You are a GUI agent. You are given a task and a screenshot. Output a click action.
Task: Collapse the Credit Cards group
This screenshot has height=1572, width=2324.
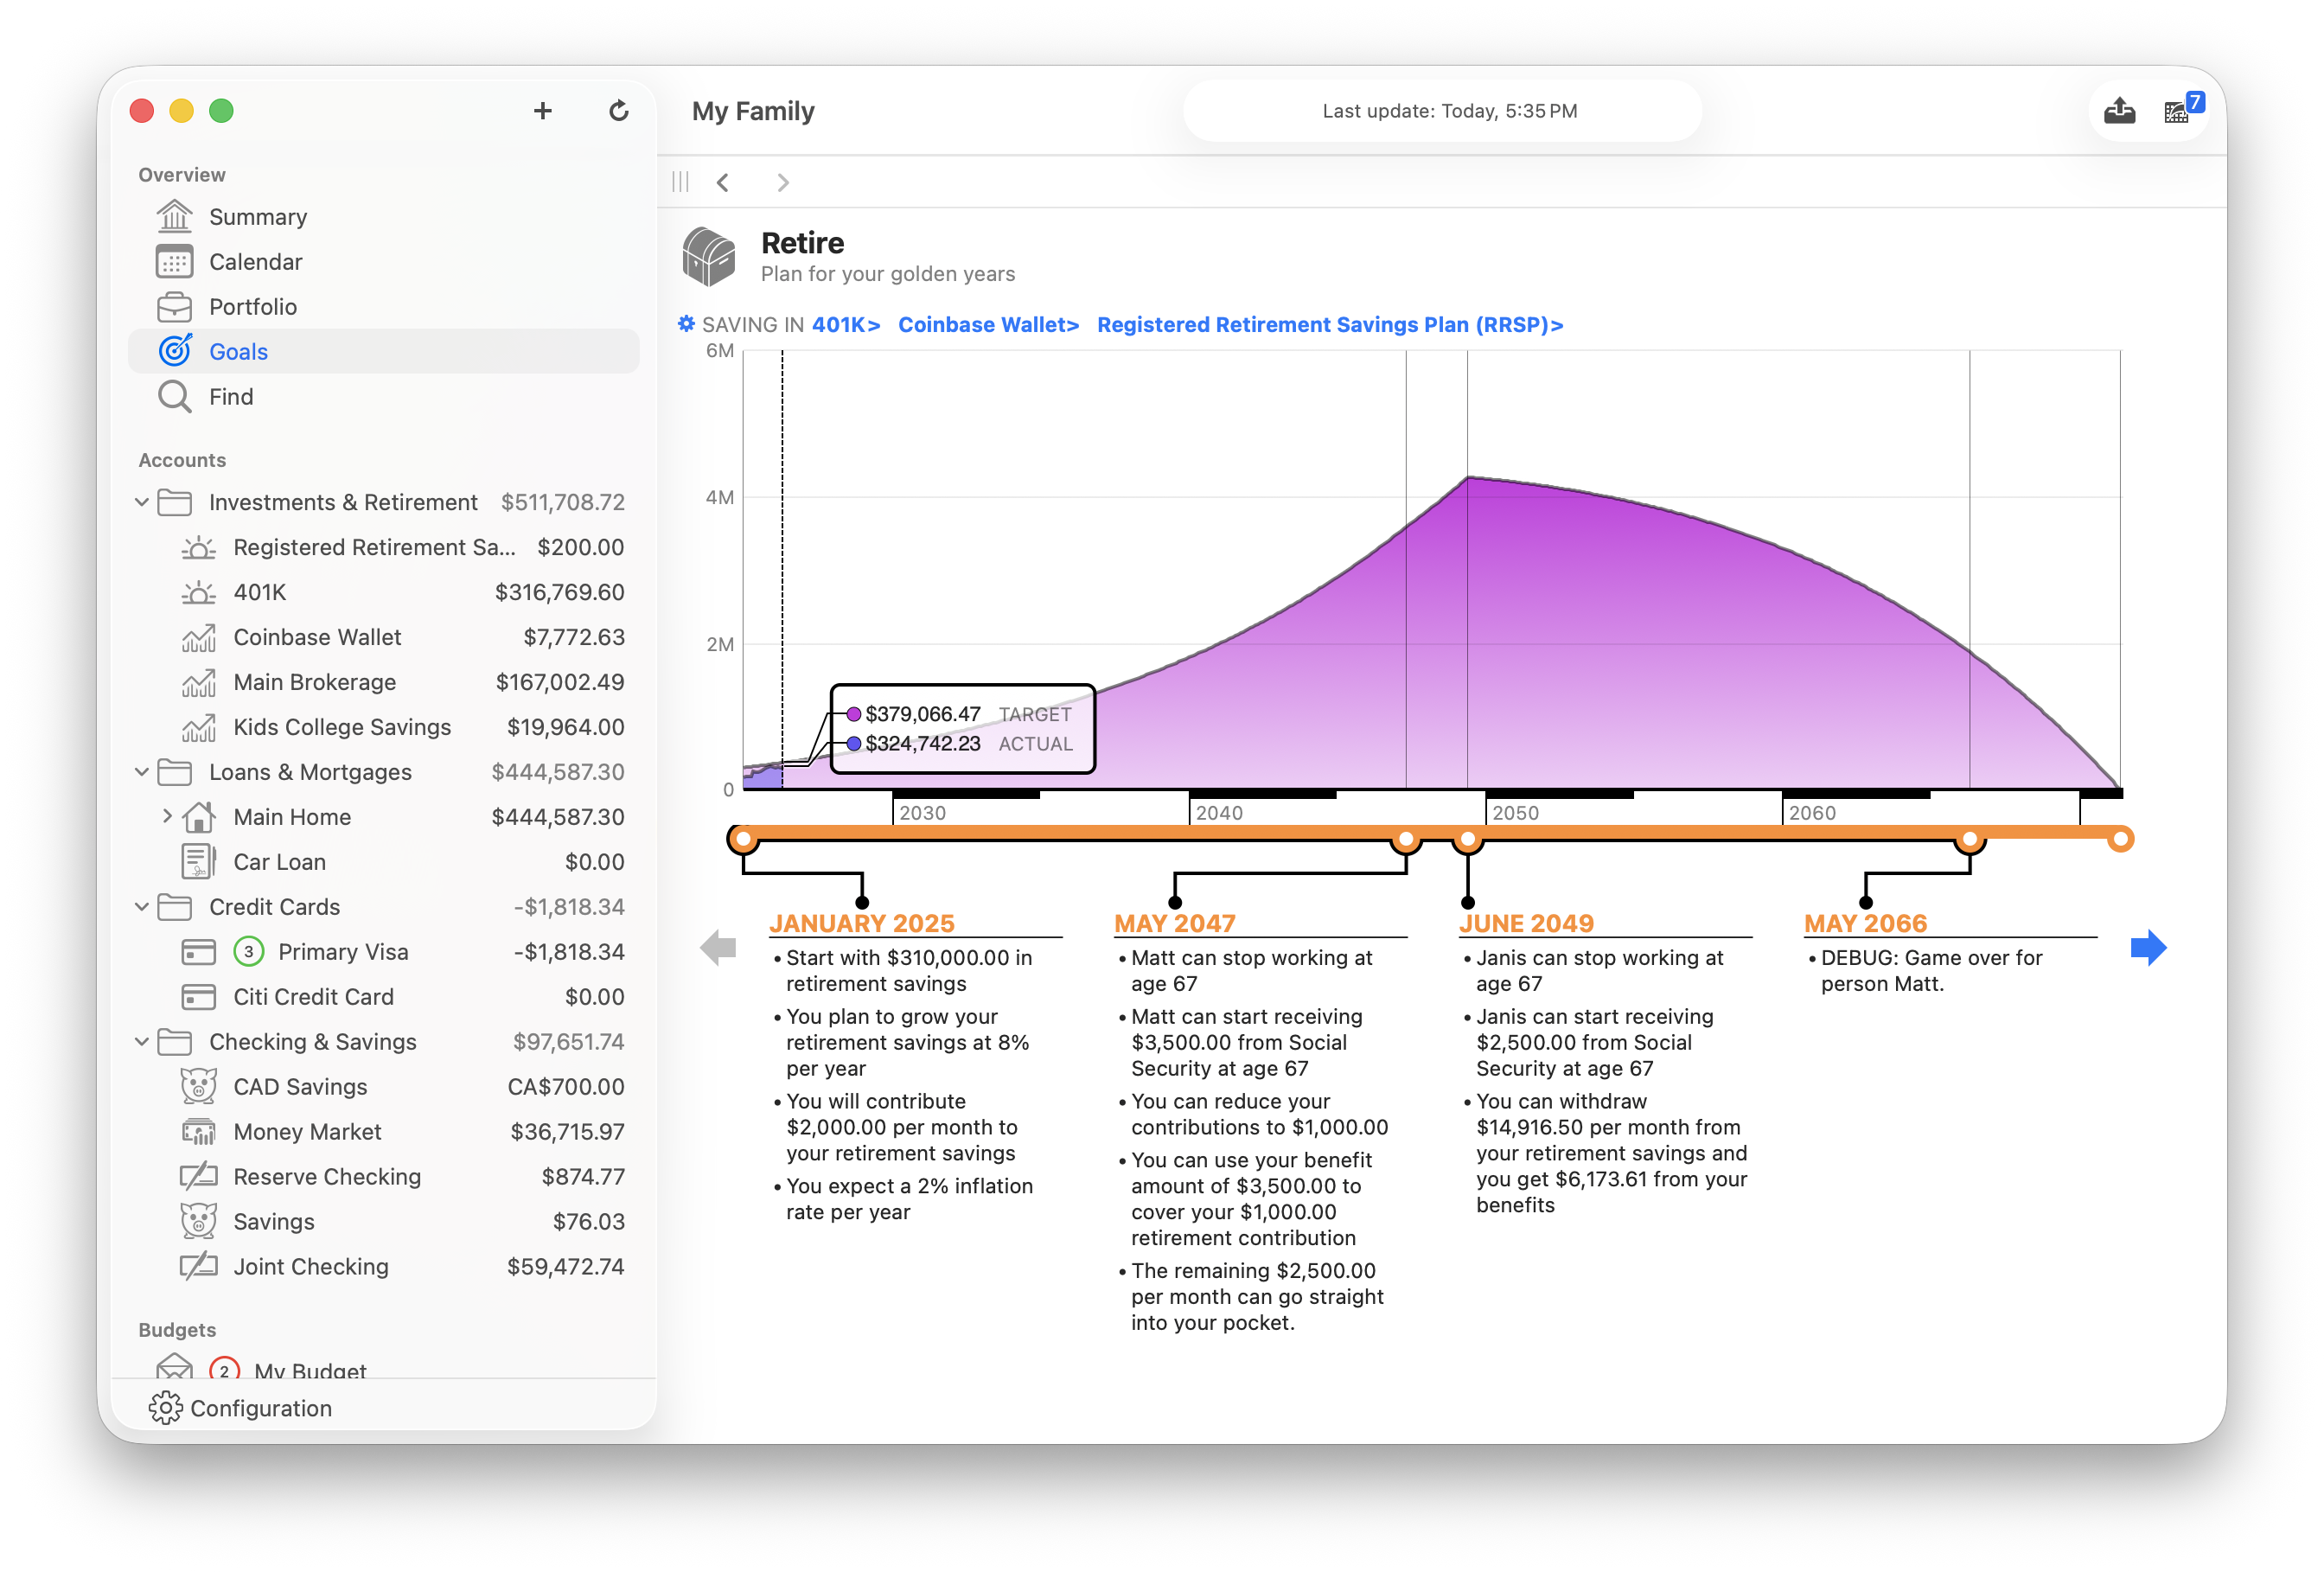[141, 906]
